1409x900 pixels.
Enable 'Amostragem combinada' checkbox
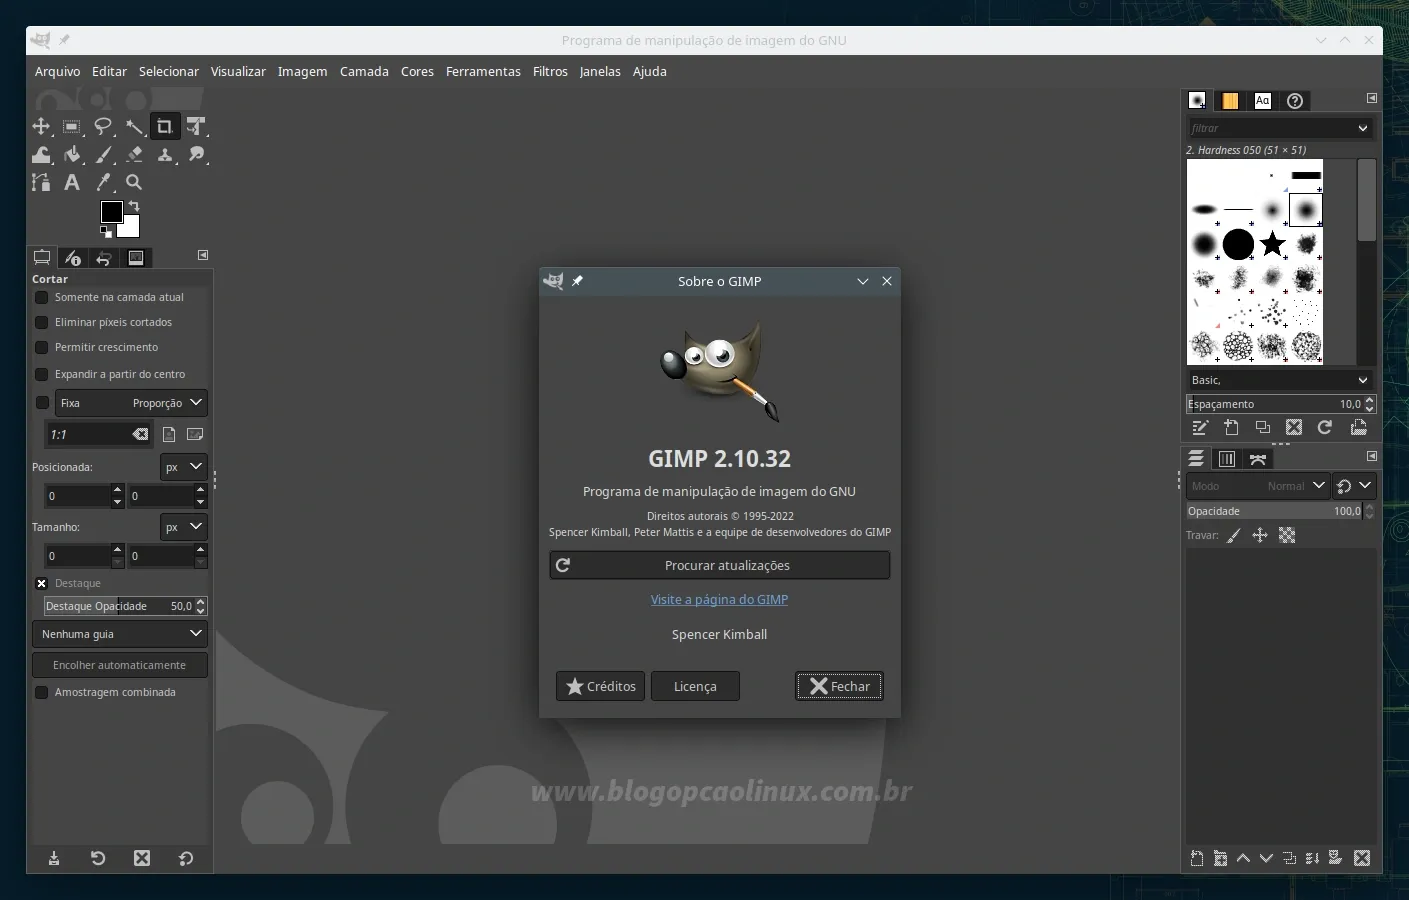[x=42, y=692]
